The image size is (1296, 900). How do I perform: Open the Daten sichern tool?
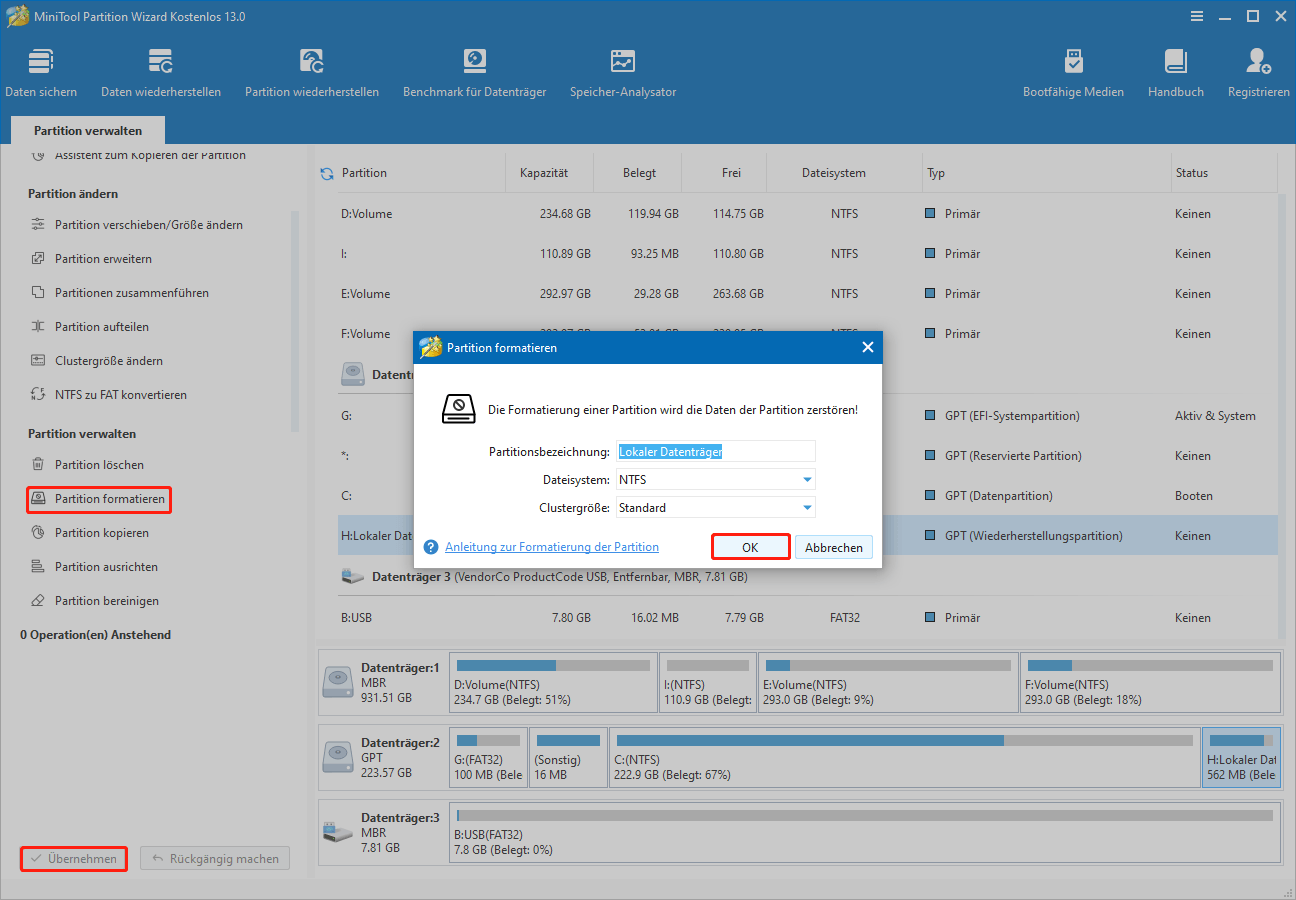click(x=41, y=70)
